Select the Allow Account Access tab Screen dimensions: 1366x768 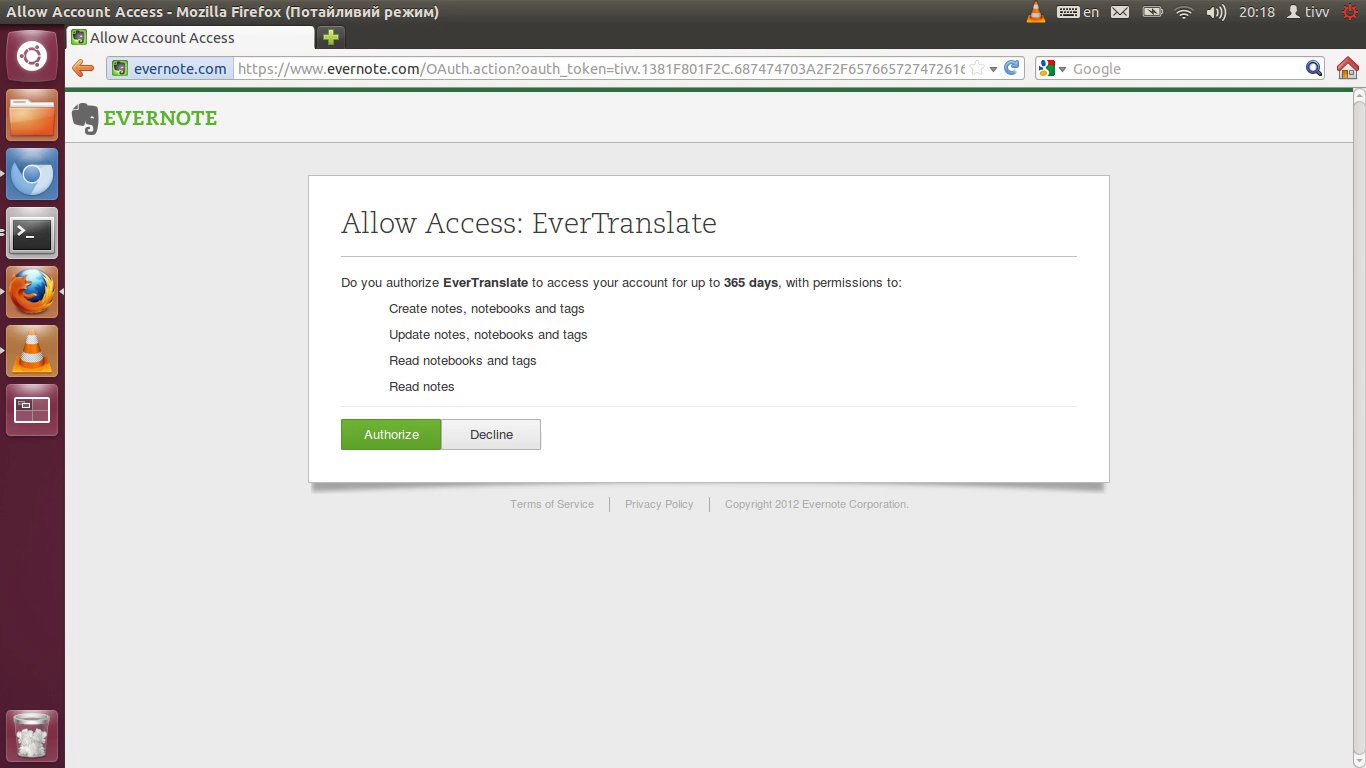click(190, 37)
